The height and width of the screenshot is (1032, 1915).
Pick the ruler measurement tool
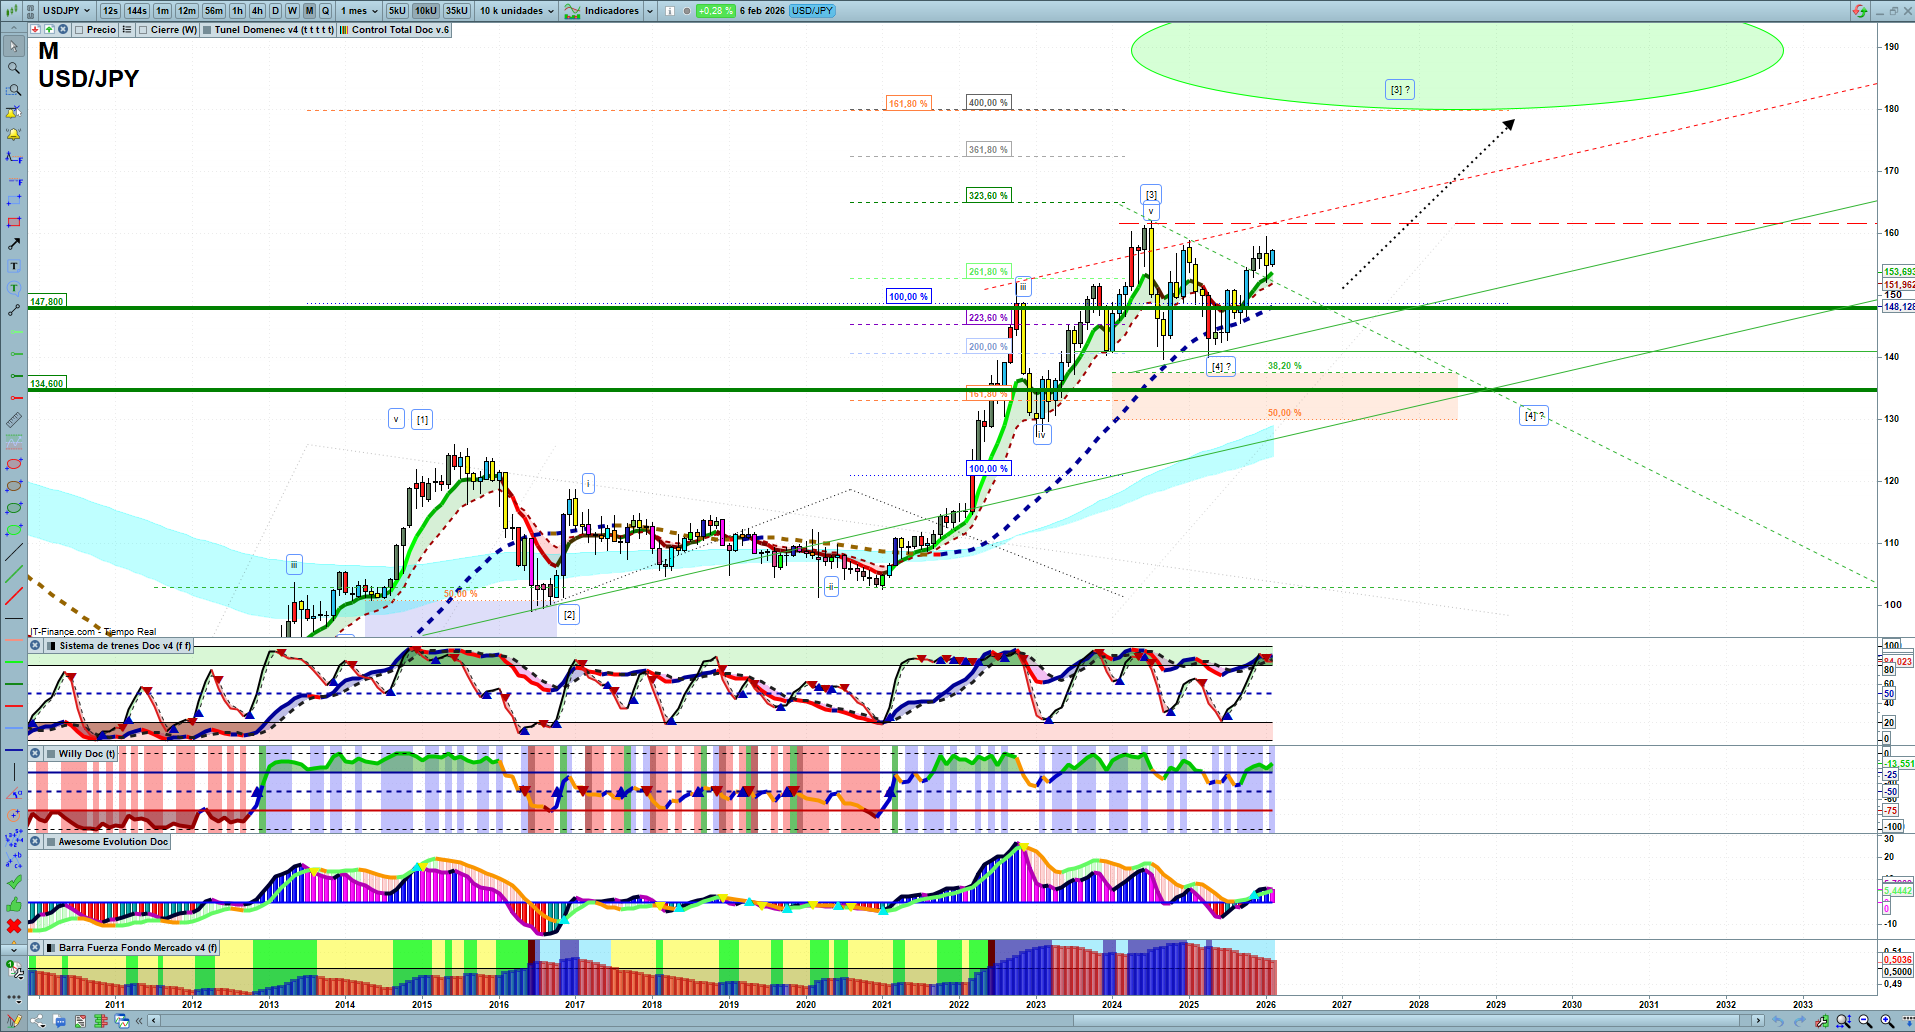tap(14, 420)
